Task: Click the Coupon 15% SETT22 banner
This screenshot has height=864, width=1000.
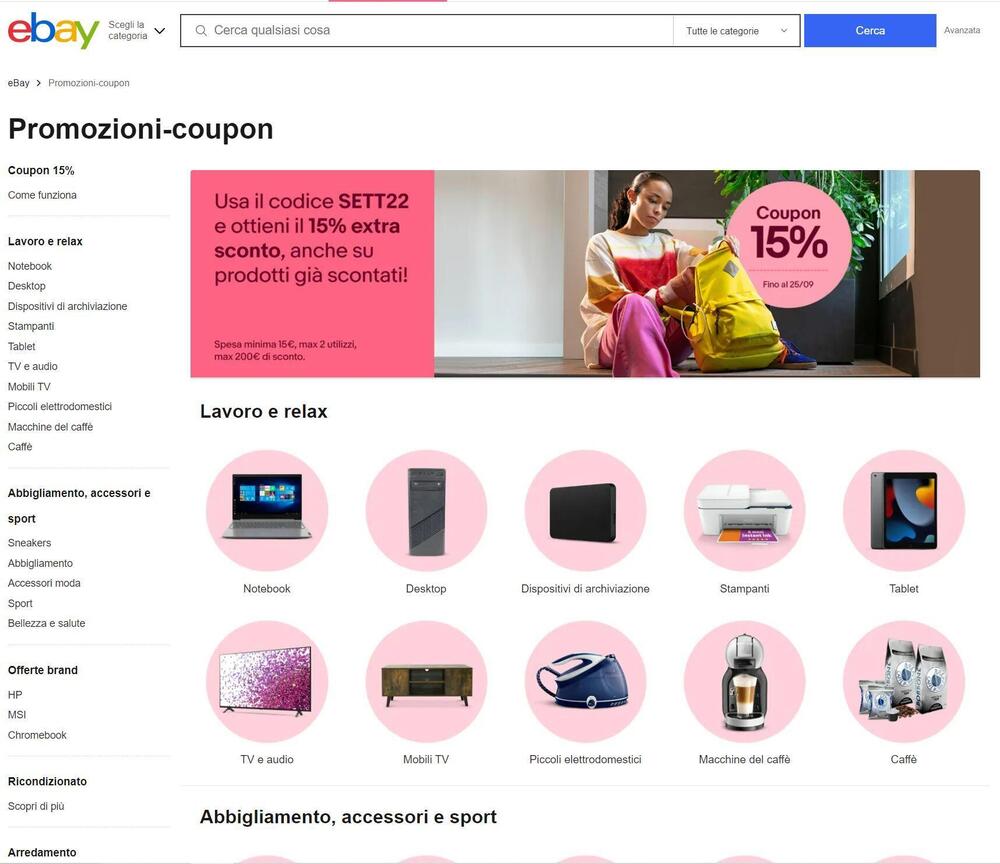Action: (585, 274)
